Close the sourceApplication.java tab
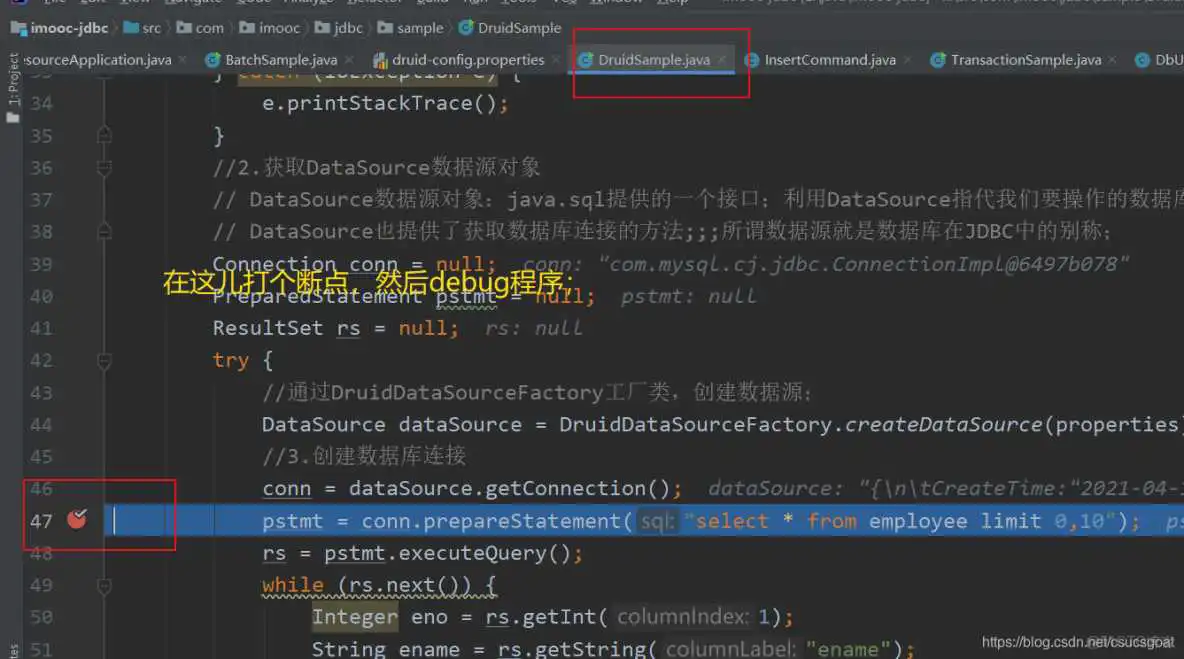Screen dimensions: 1184x659 click(183, 60)
